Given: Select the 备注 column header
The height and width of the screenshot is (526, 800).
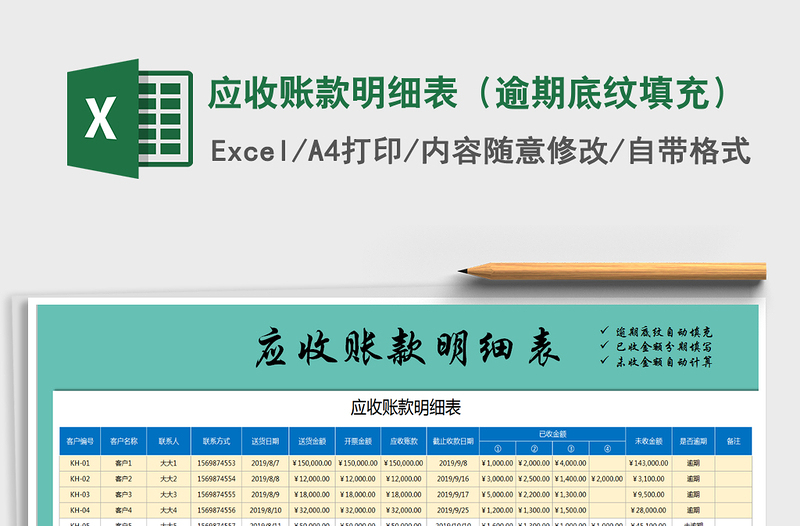Looking at the screenshot, I should click(734, 441).
